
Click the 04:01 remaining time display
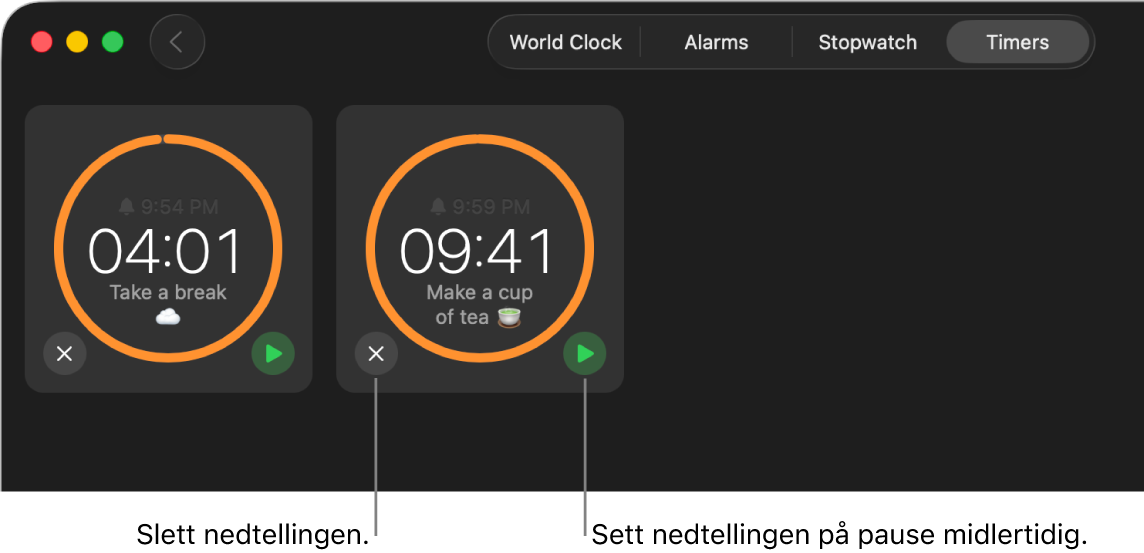click(166, 250)
